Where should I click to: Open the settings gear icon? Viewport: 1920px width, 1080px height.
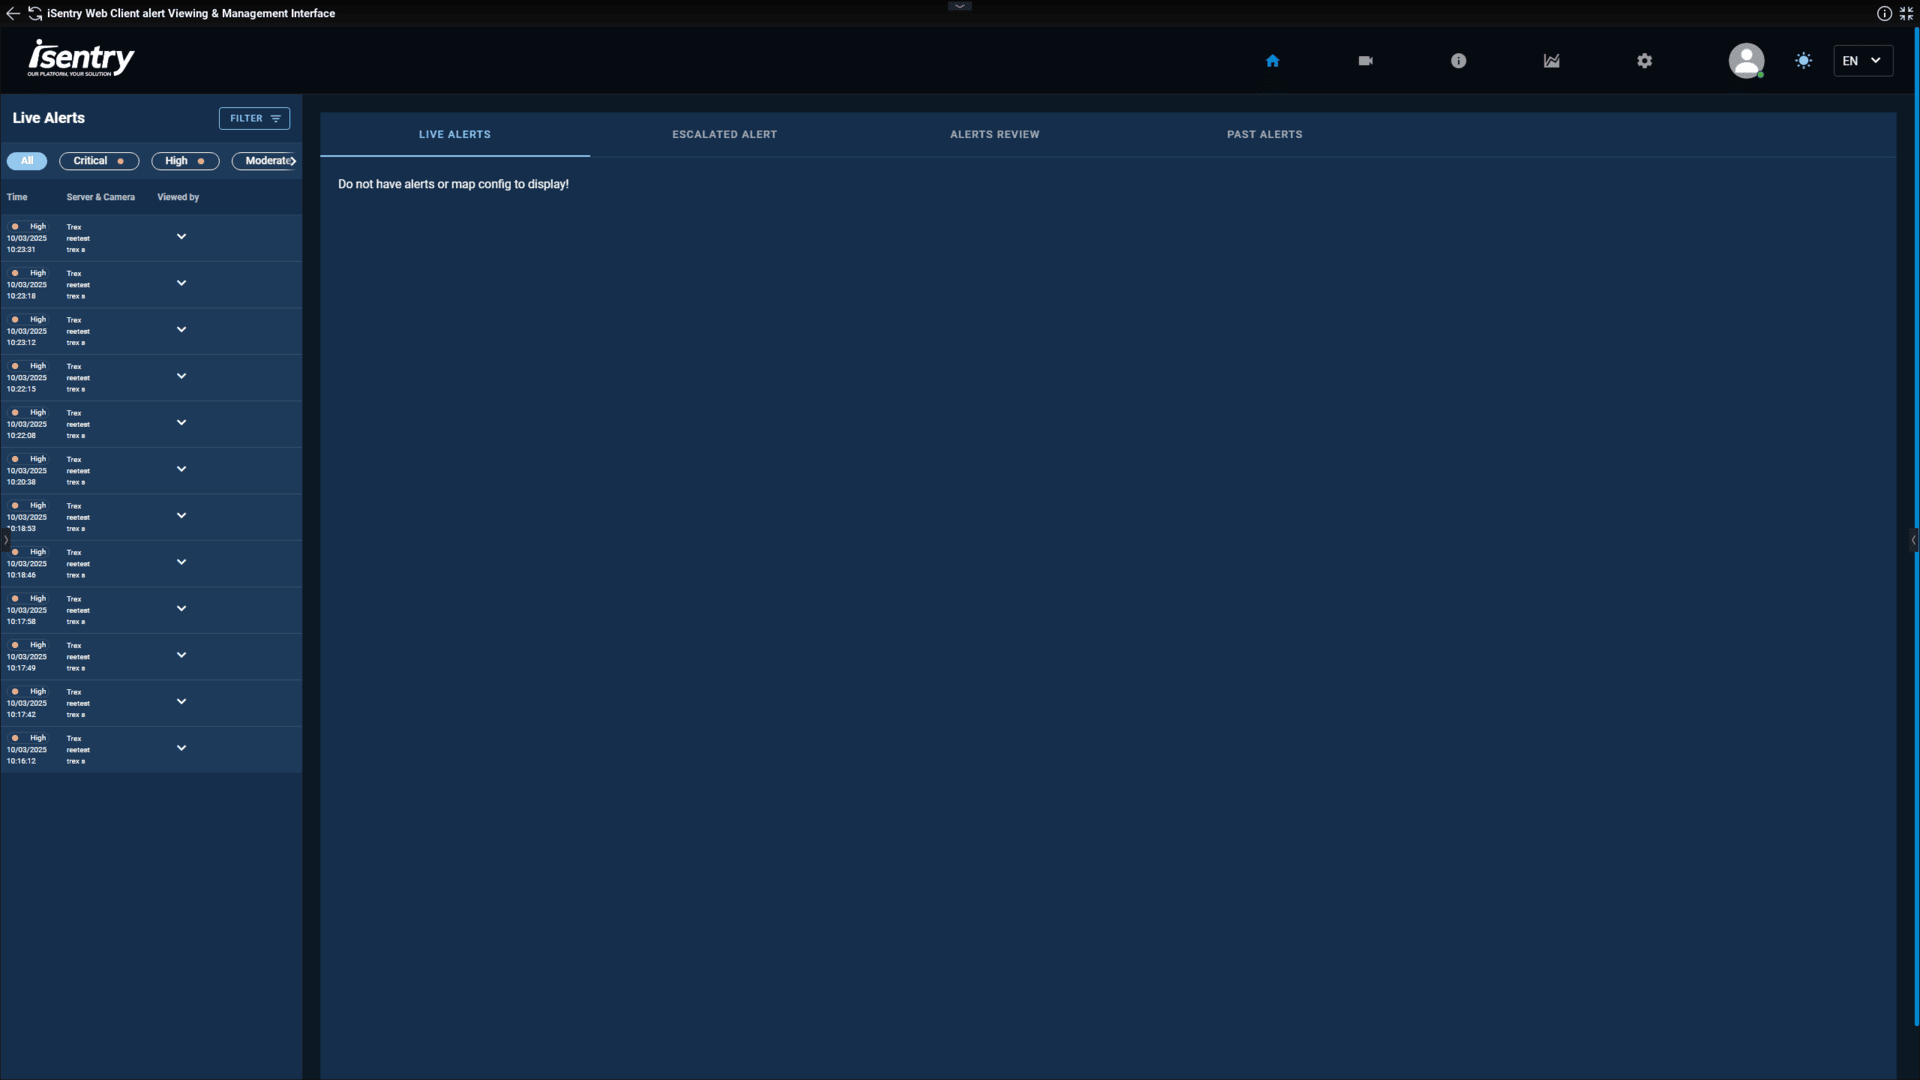[1644, 61]
